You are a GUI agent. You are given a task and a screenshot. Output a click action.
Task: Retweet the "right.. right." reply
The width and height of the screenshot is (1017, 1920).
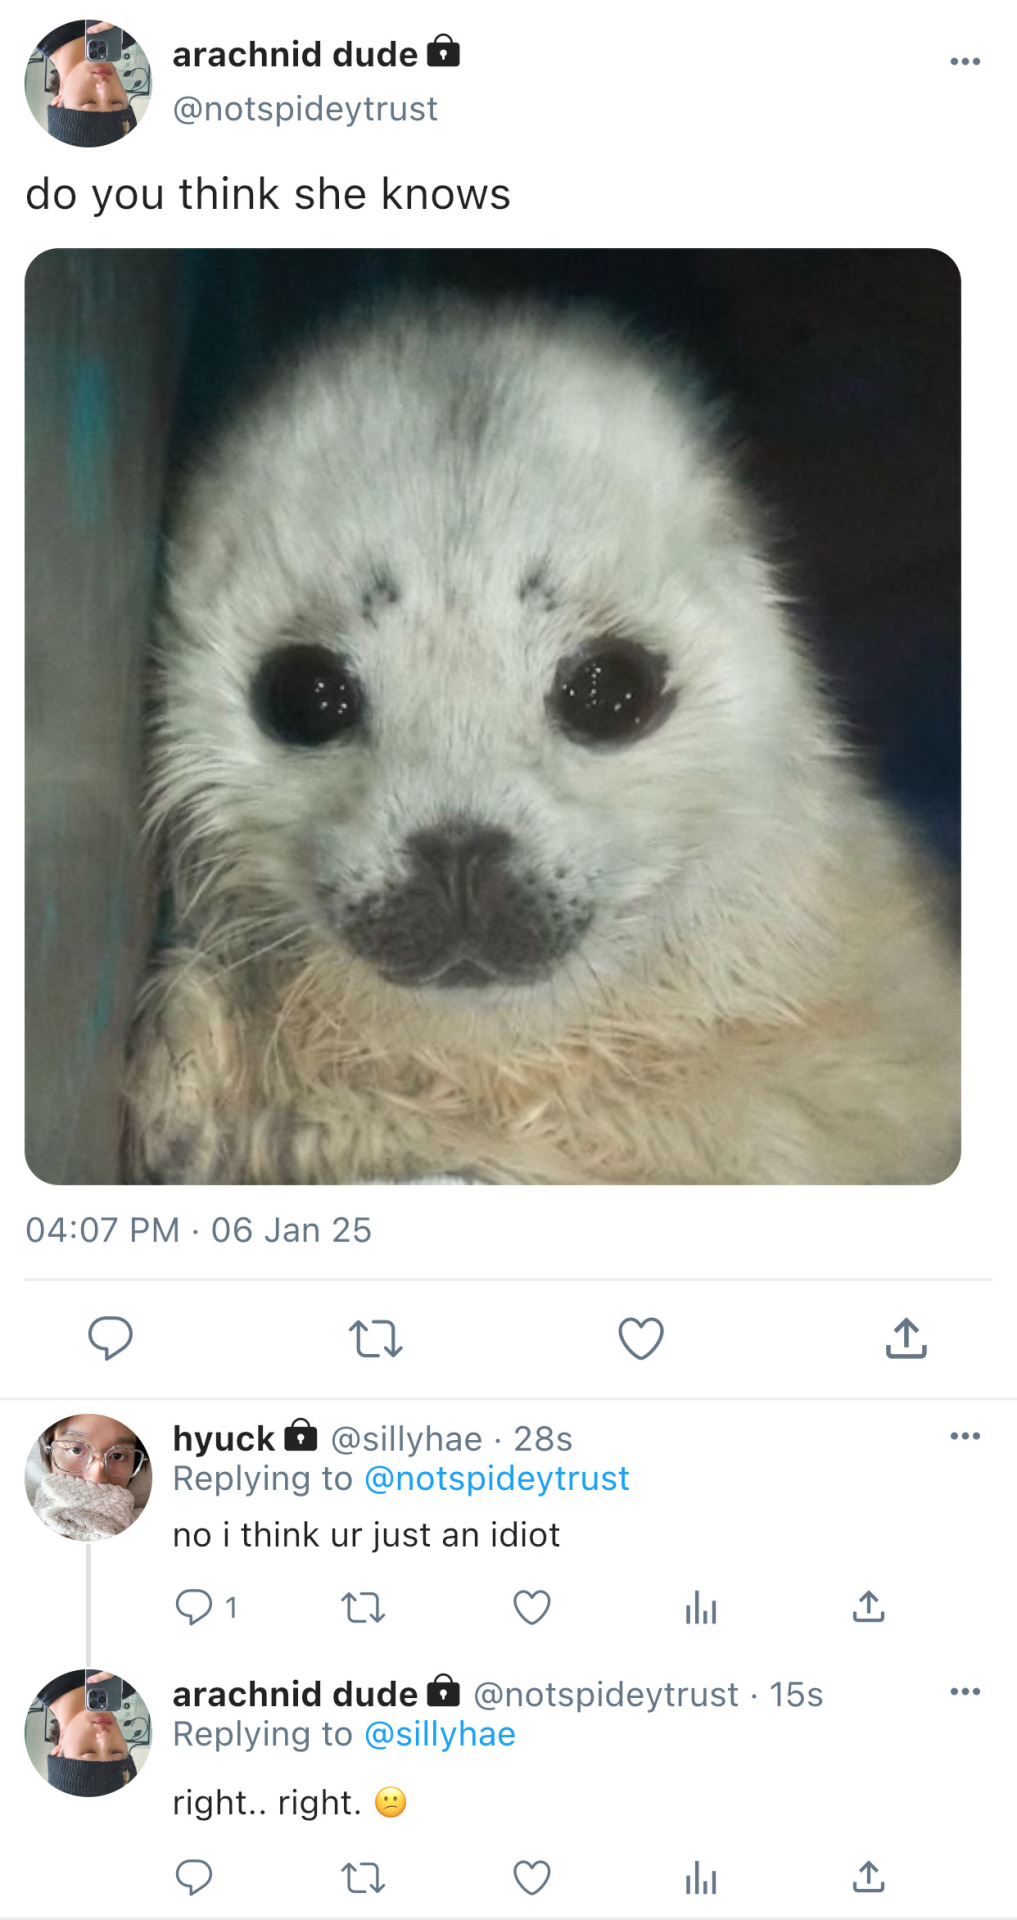[x=363, y=1878]
